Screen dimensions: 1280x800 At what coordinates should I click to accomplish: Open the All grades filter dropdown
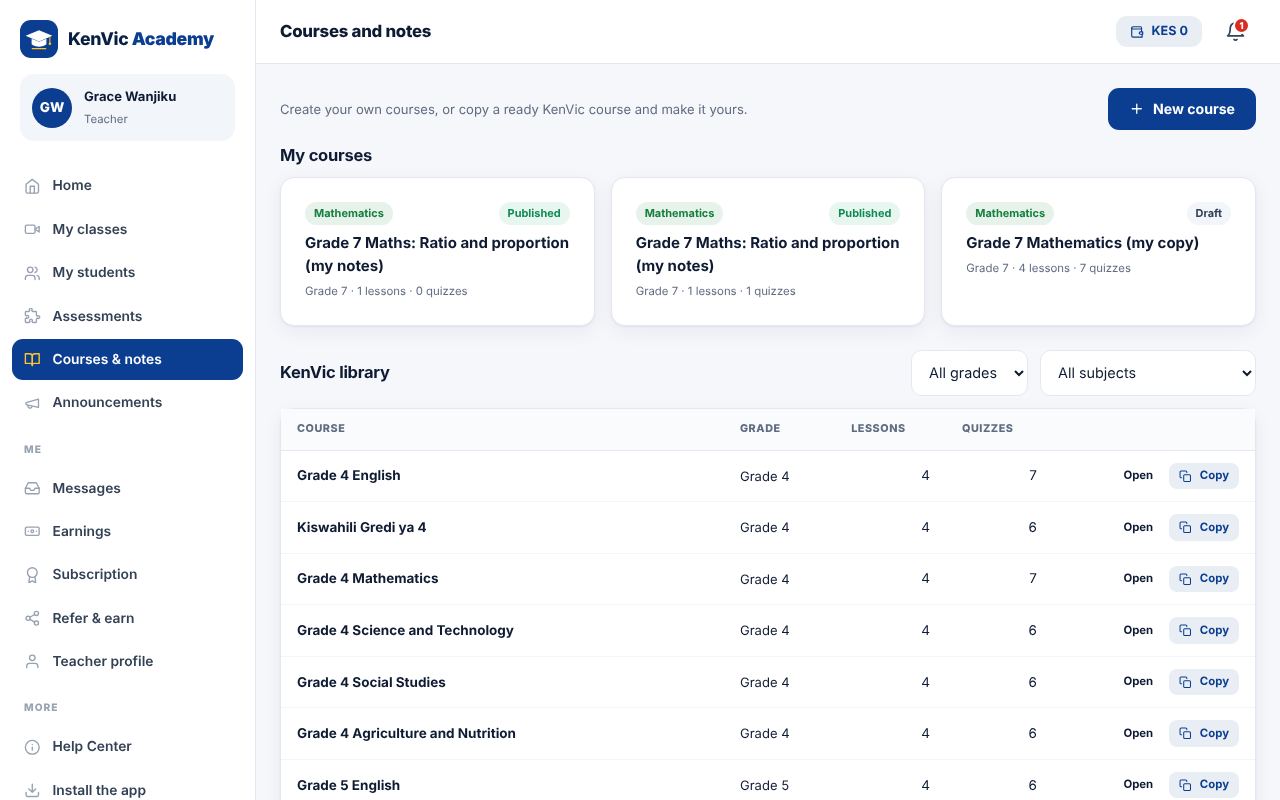(x=969, y=373)
